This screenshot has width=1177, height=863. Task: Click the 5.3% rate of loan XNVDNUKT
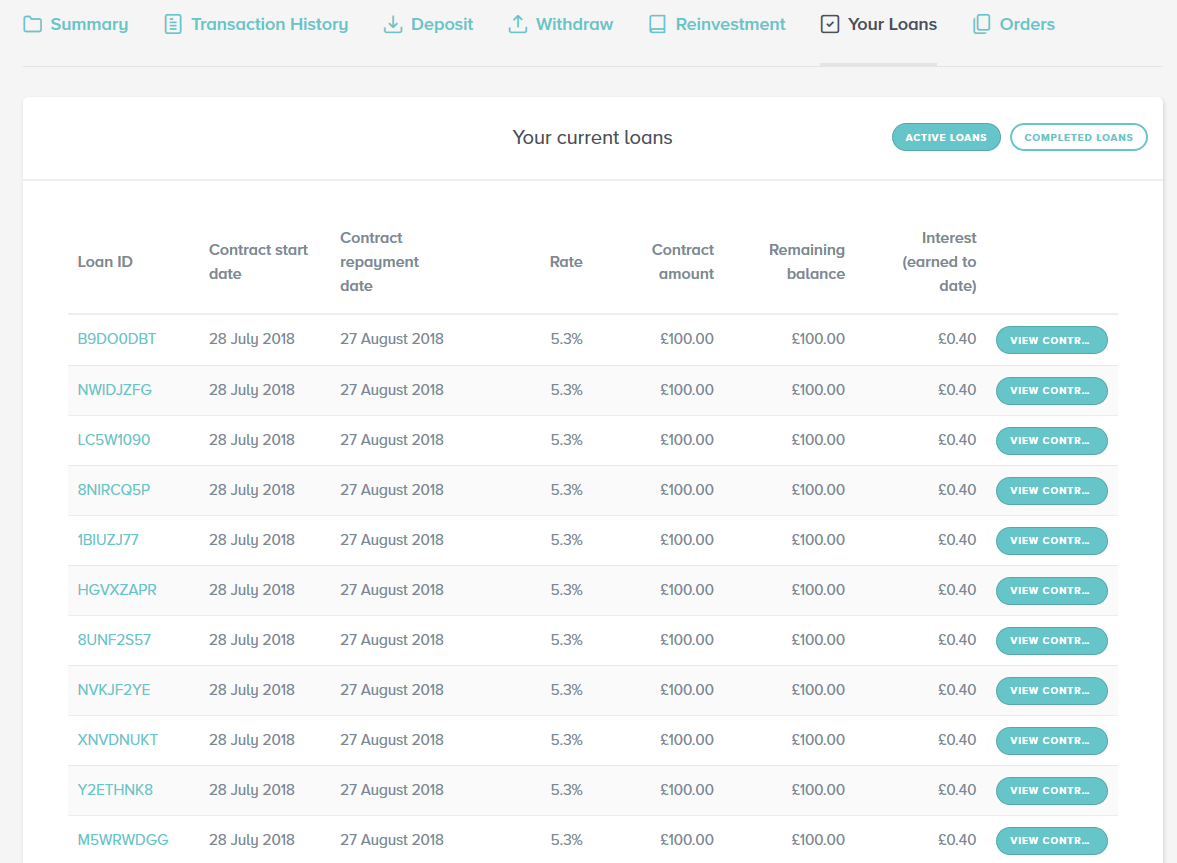[x=567, y=740]
